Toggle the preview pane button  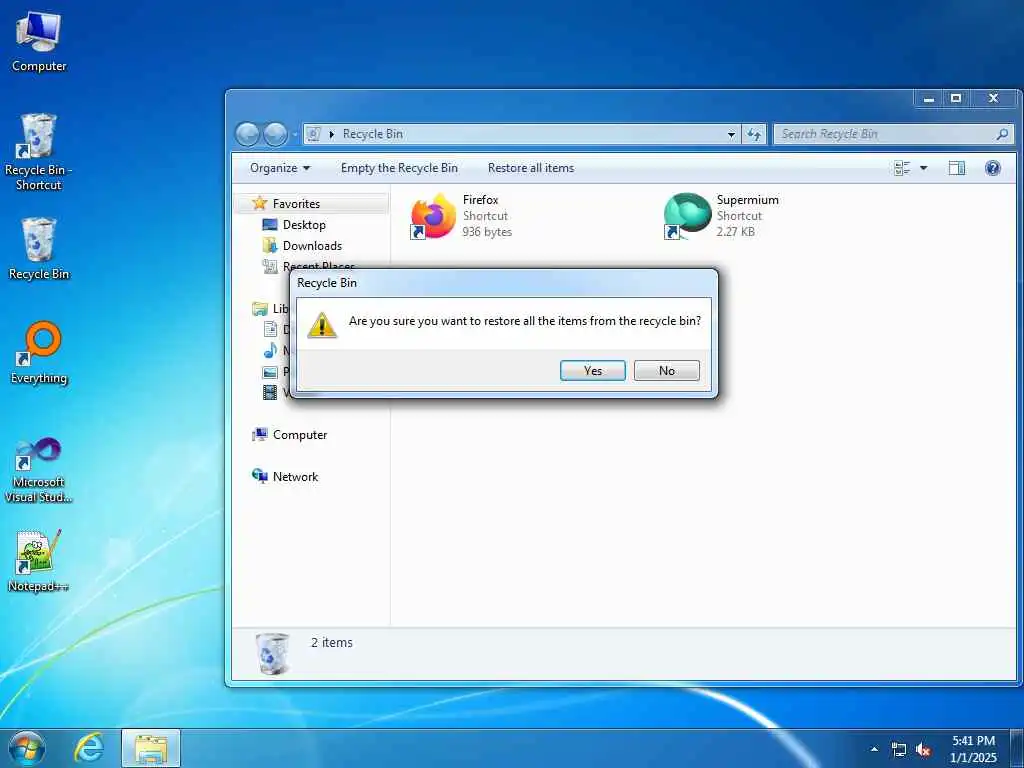point(957,168)
